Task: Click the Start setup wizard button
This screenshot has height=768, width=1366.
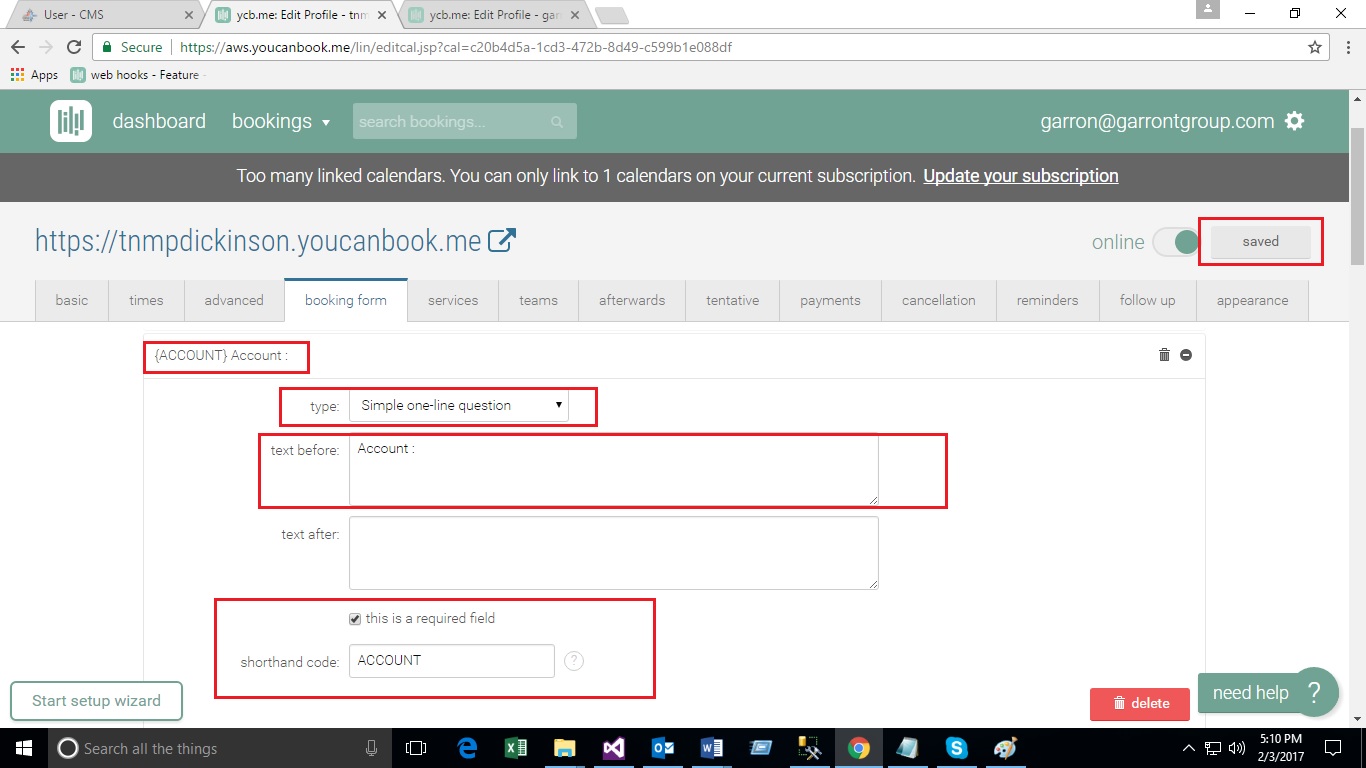Action: click(x=96, y=701)
